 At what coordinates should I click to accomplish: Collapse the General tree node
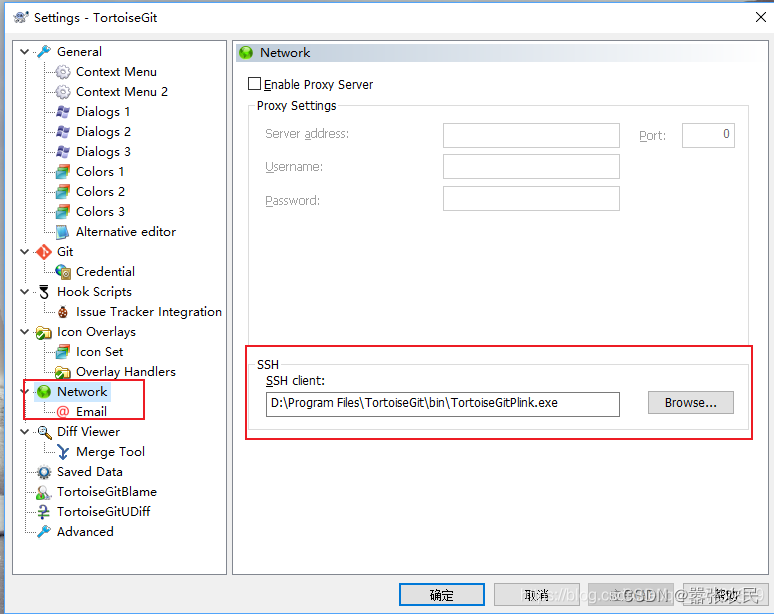coord(24,51)
